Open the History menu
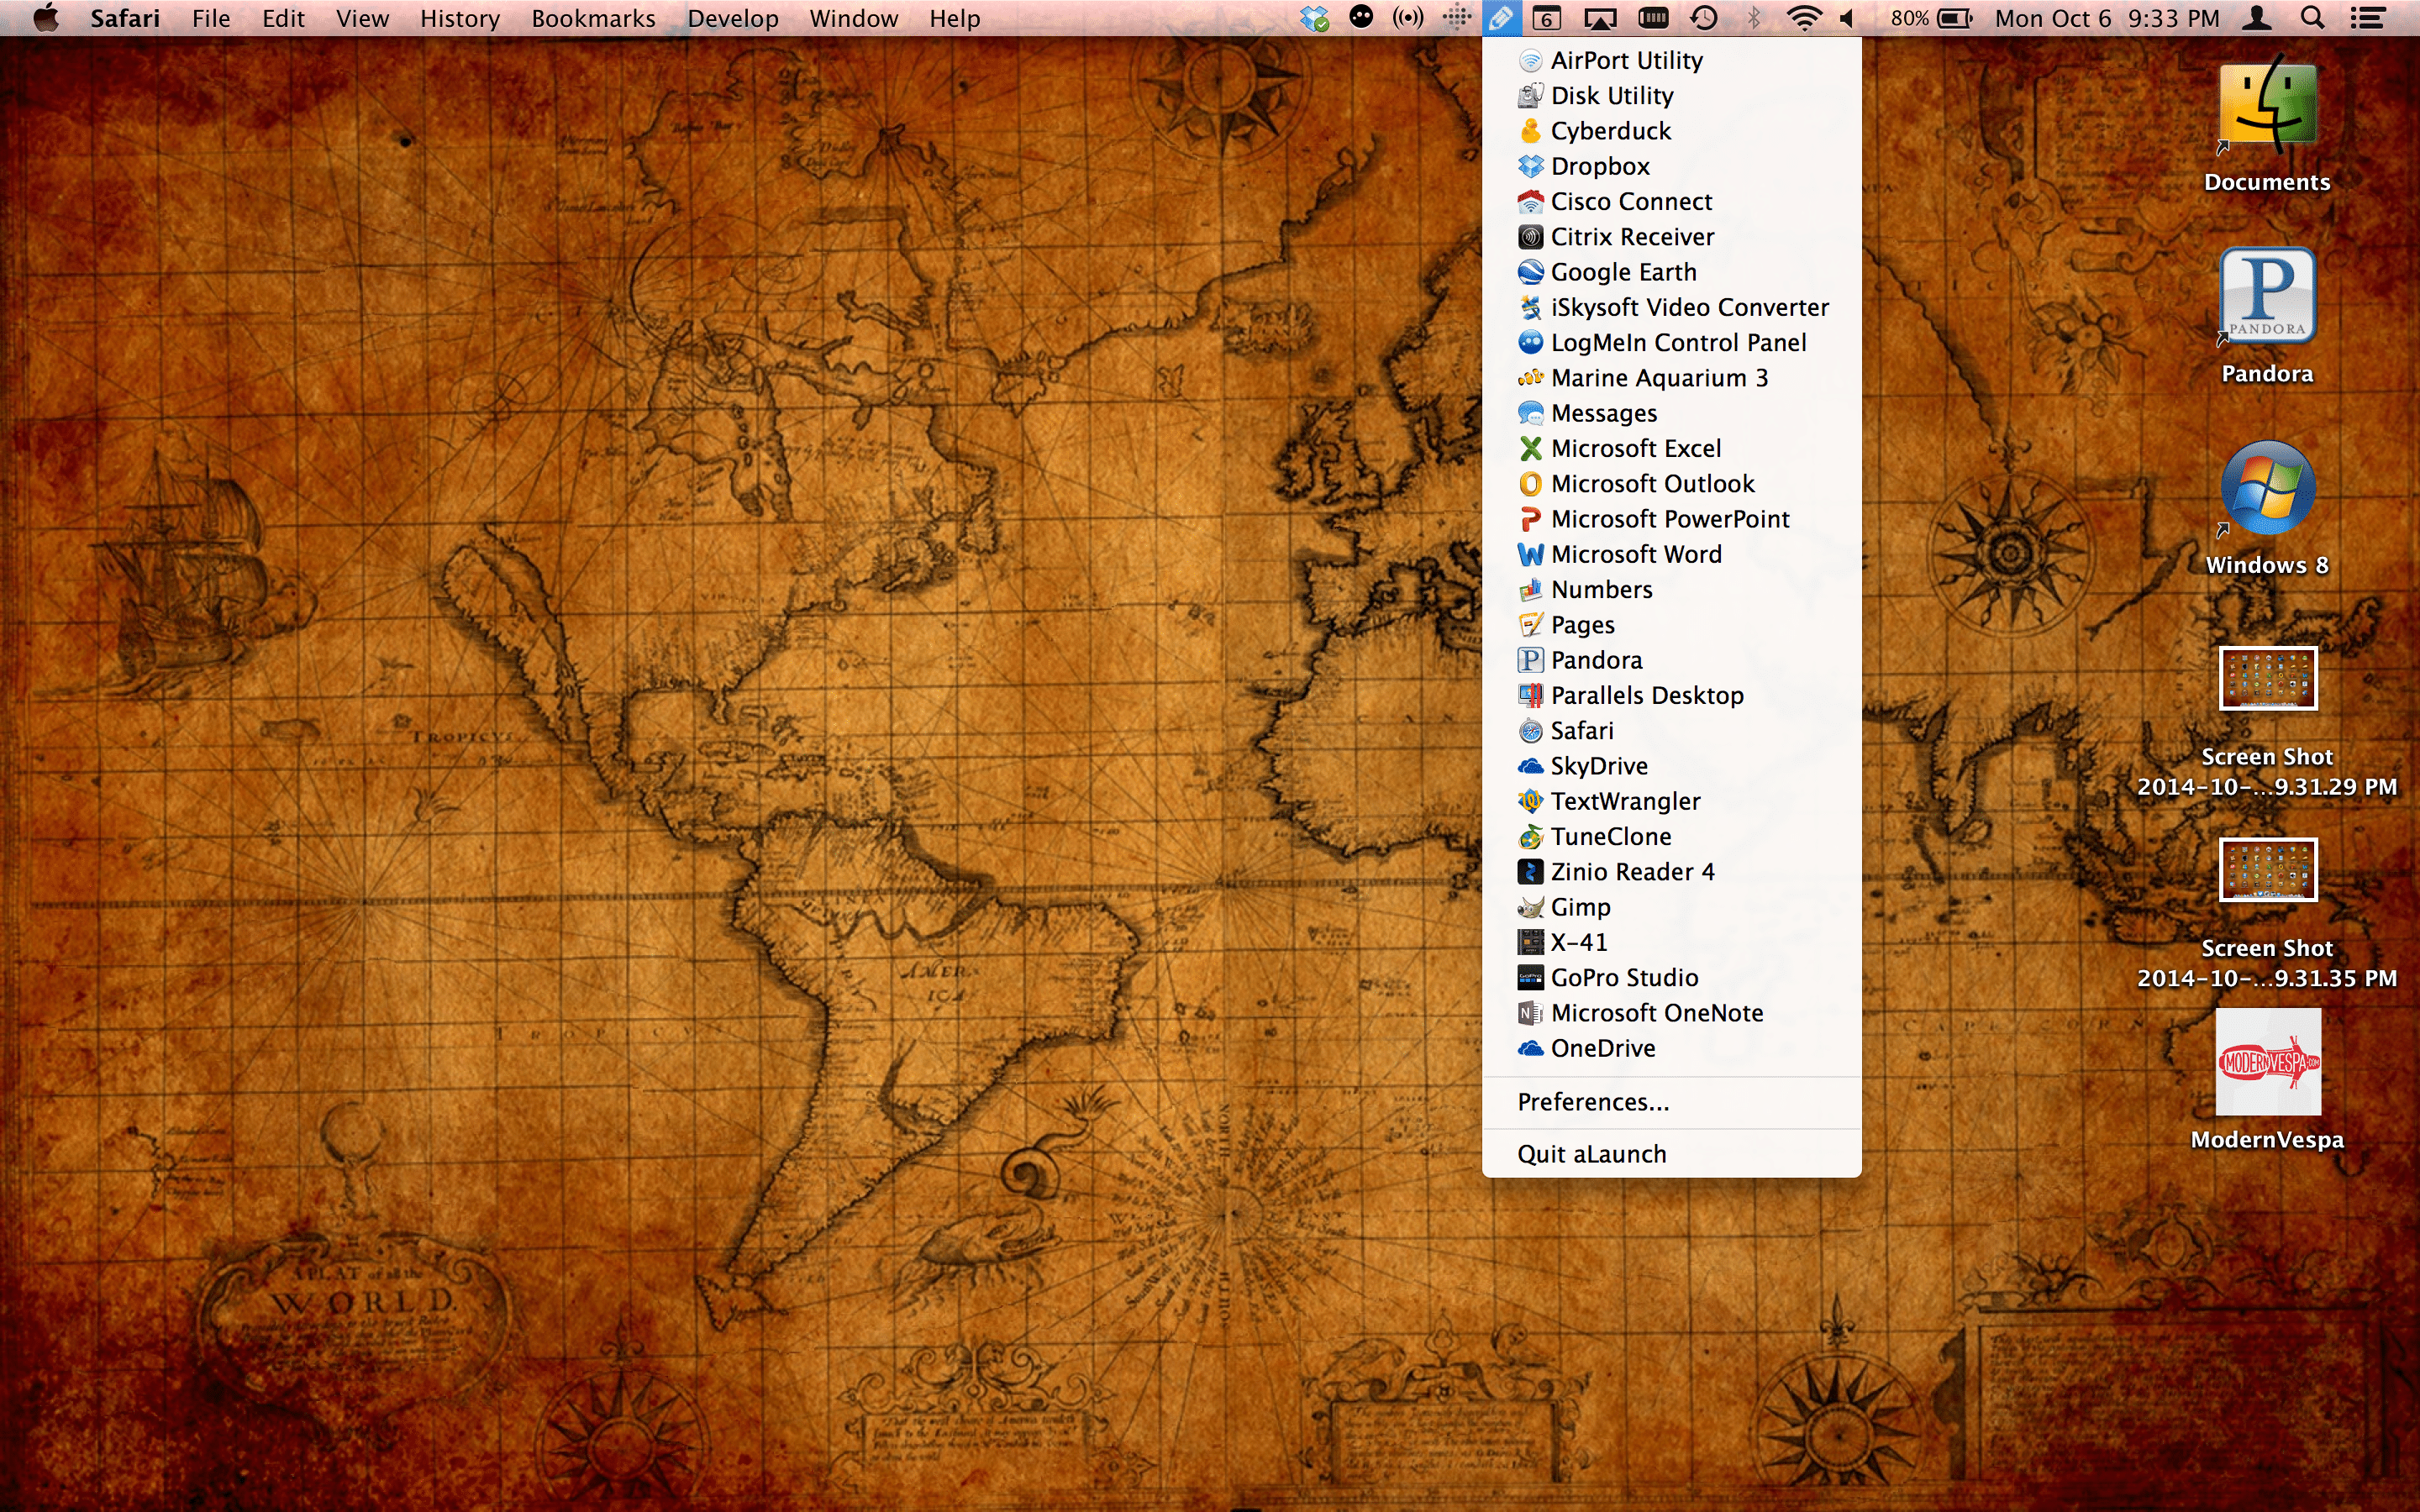 pyautogui.click(x=459, y=18)
